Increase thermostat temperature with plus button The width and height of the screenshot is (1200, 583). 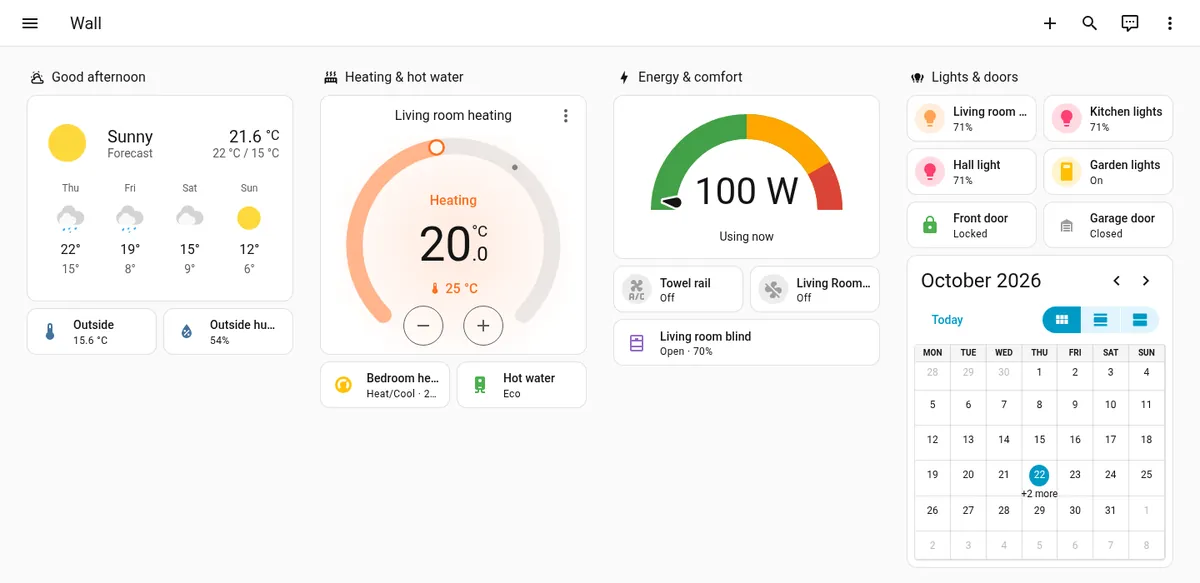pyautogui.click(x=483, y=325)
